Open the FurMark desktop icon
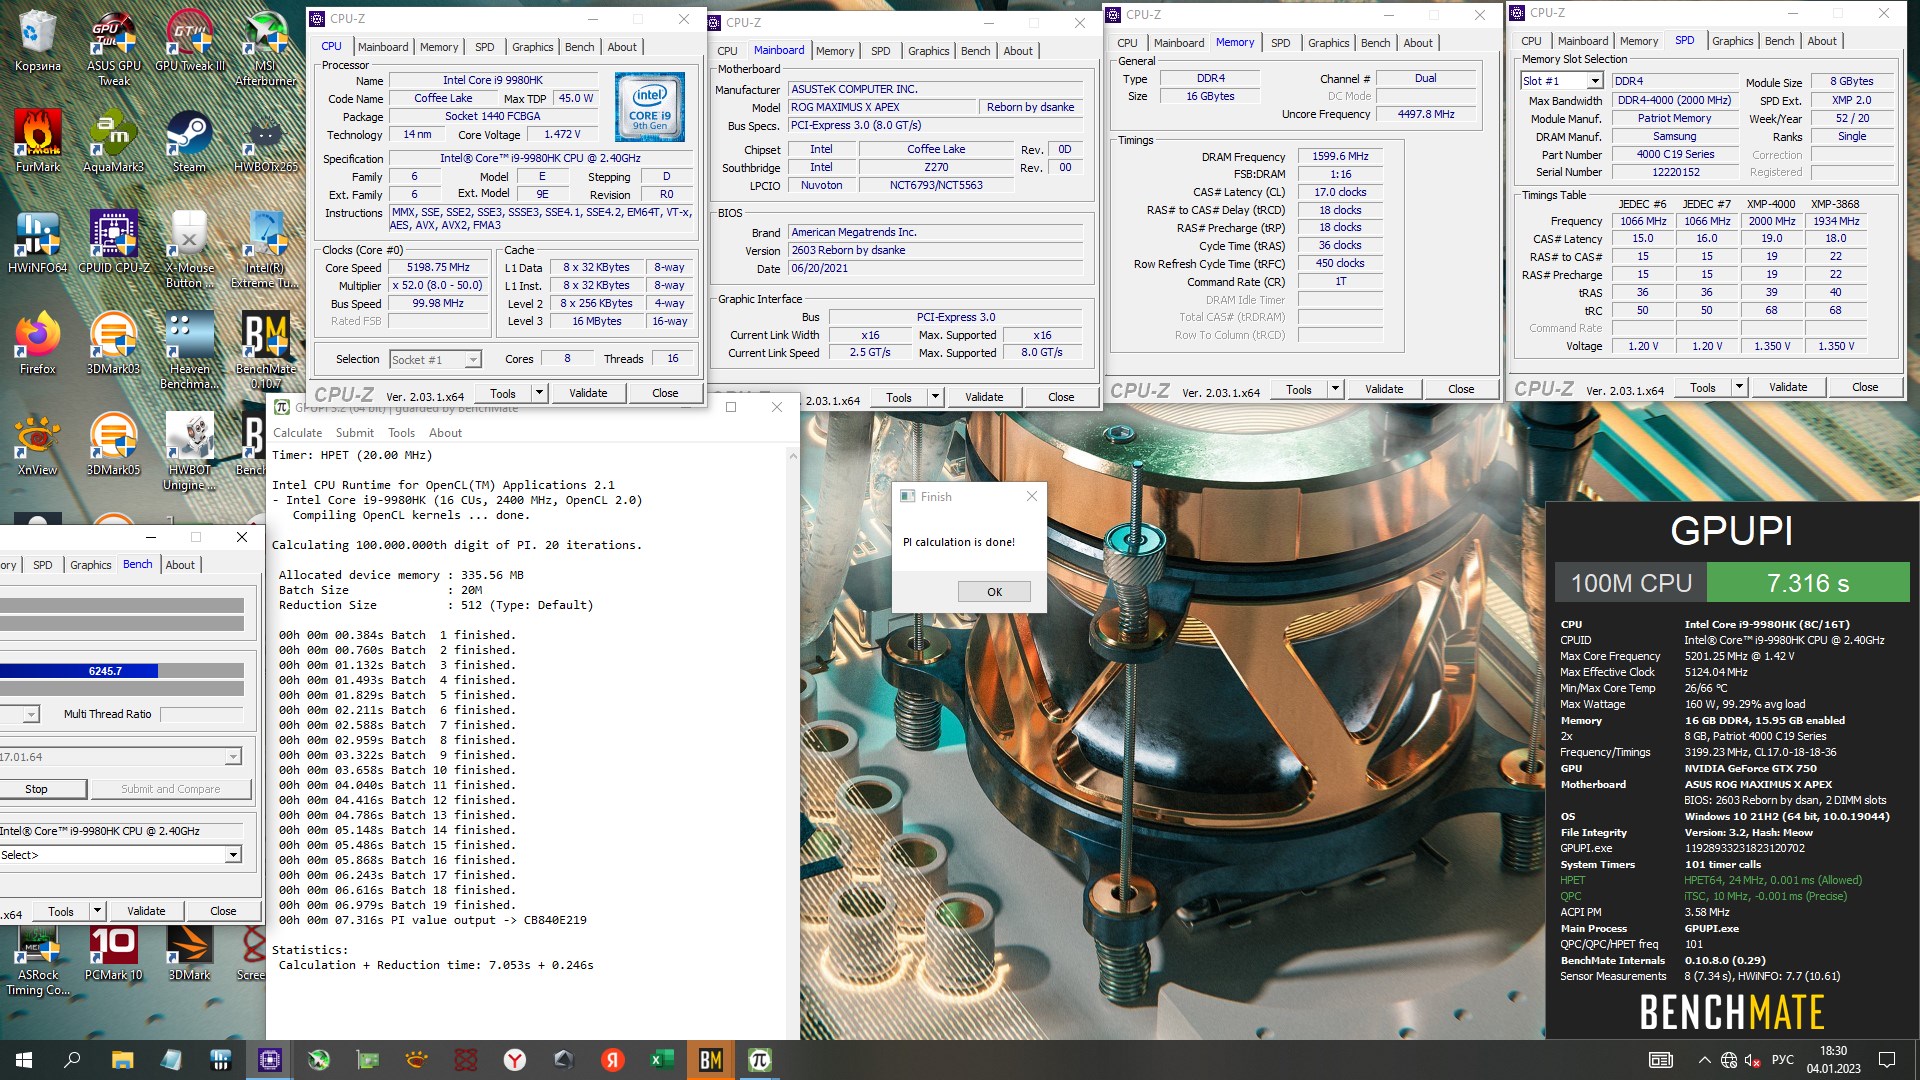The image size is (1920, 1080). click(x=38, y=142)
